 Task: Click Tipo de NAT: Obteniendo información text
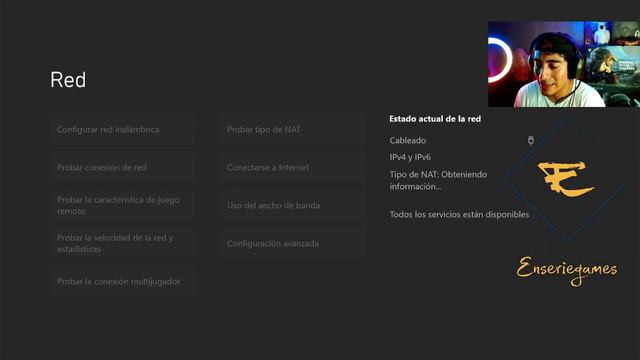point(438,180)
